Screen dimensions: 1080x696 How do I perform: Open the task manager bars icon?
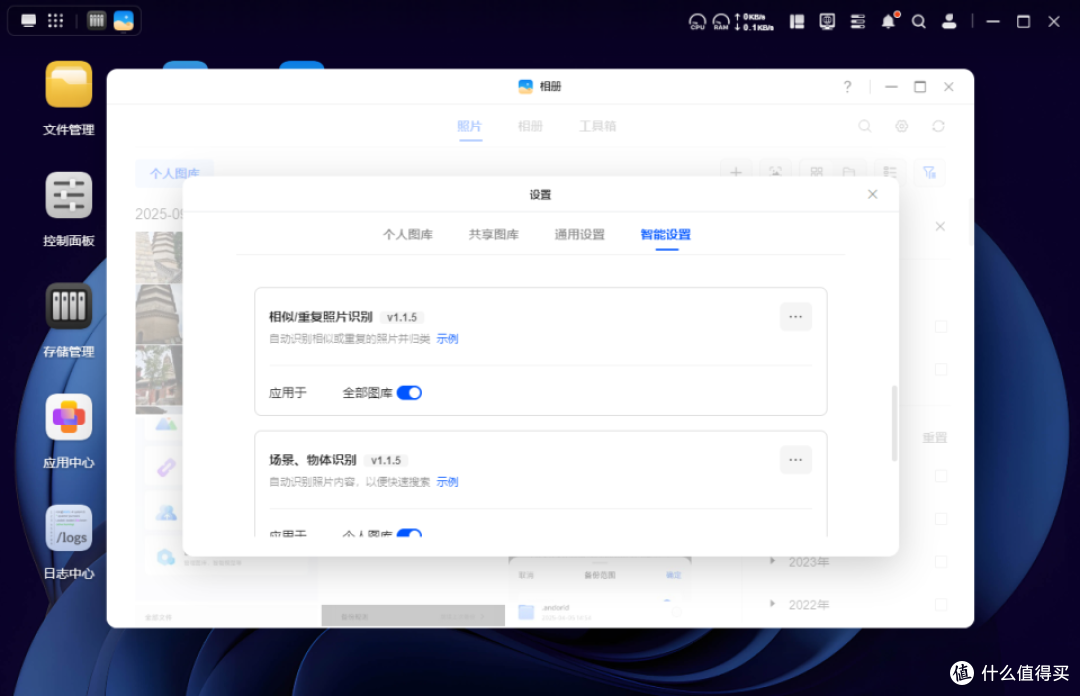pos(858,21)
